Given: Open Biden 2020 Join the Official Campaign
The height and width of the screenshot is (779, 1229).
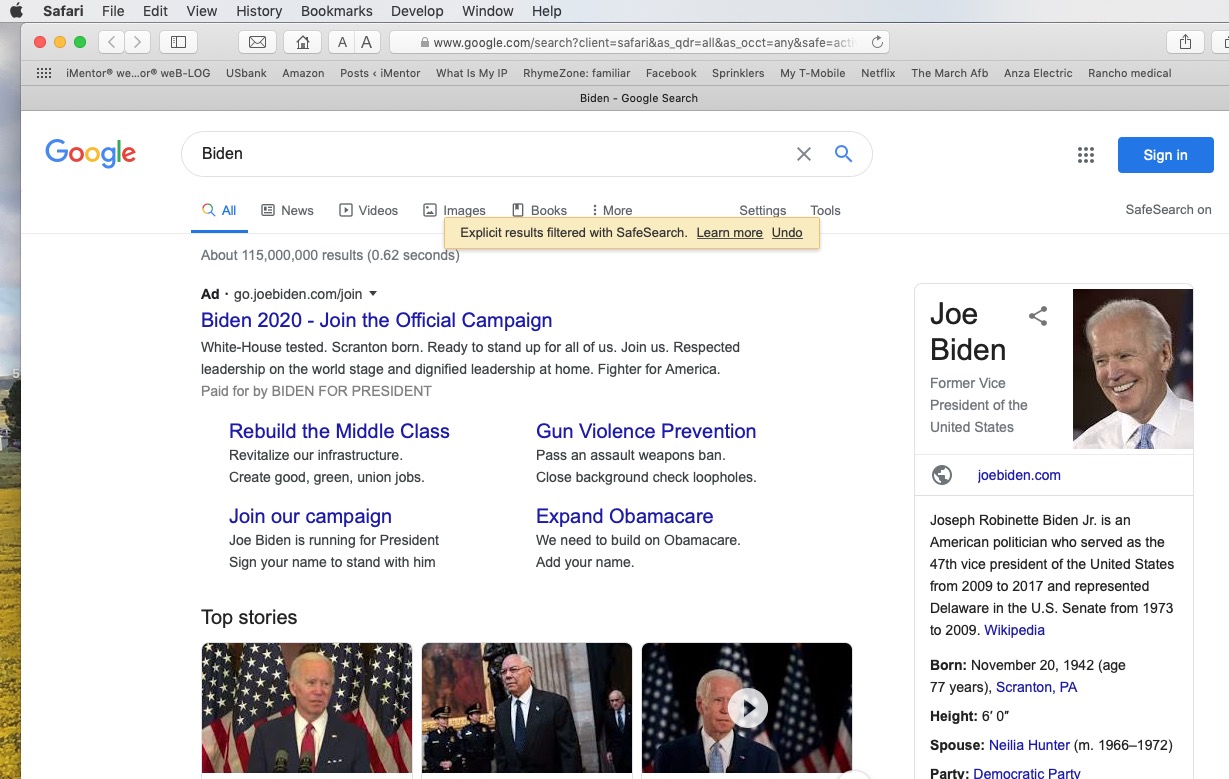Looking at the screenshot, I should (376, 320).
